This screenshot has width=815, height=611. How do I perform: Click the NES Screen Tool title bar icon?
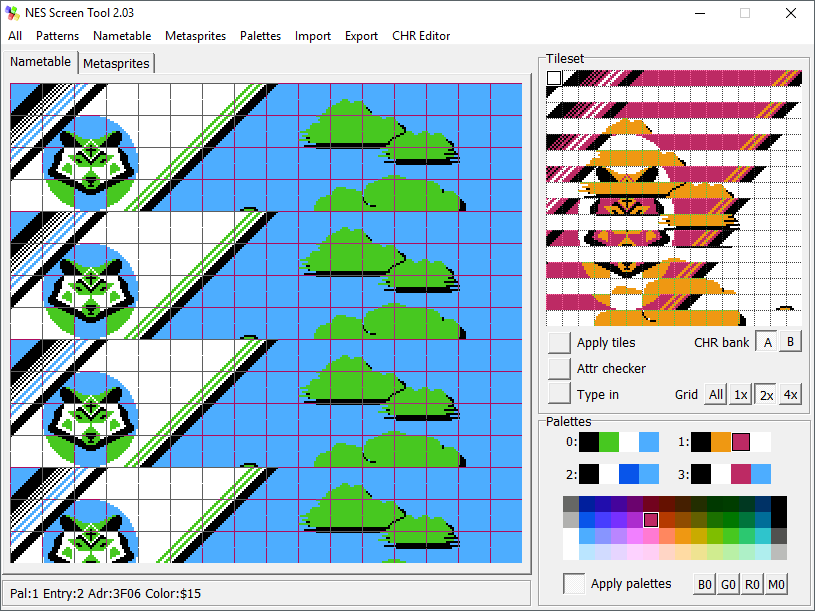click(12, 13)
